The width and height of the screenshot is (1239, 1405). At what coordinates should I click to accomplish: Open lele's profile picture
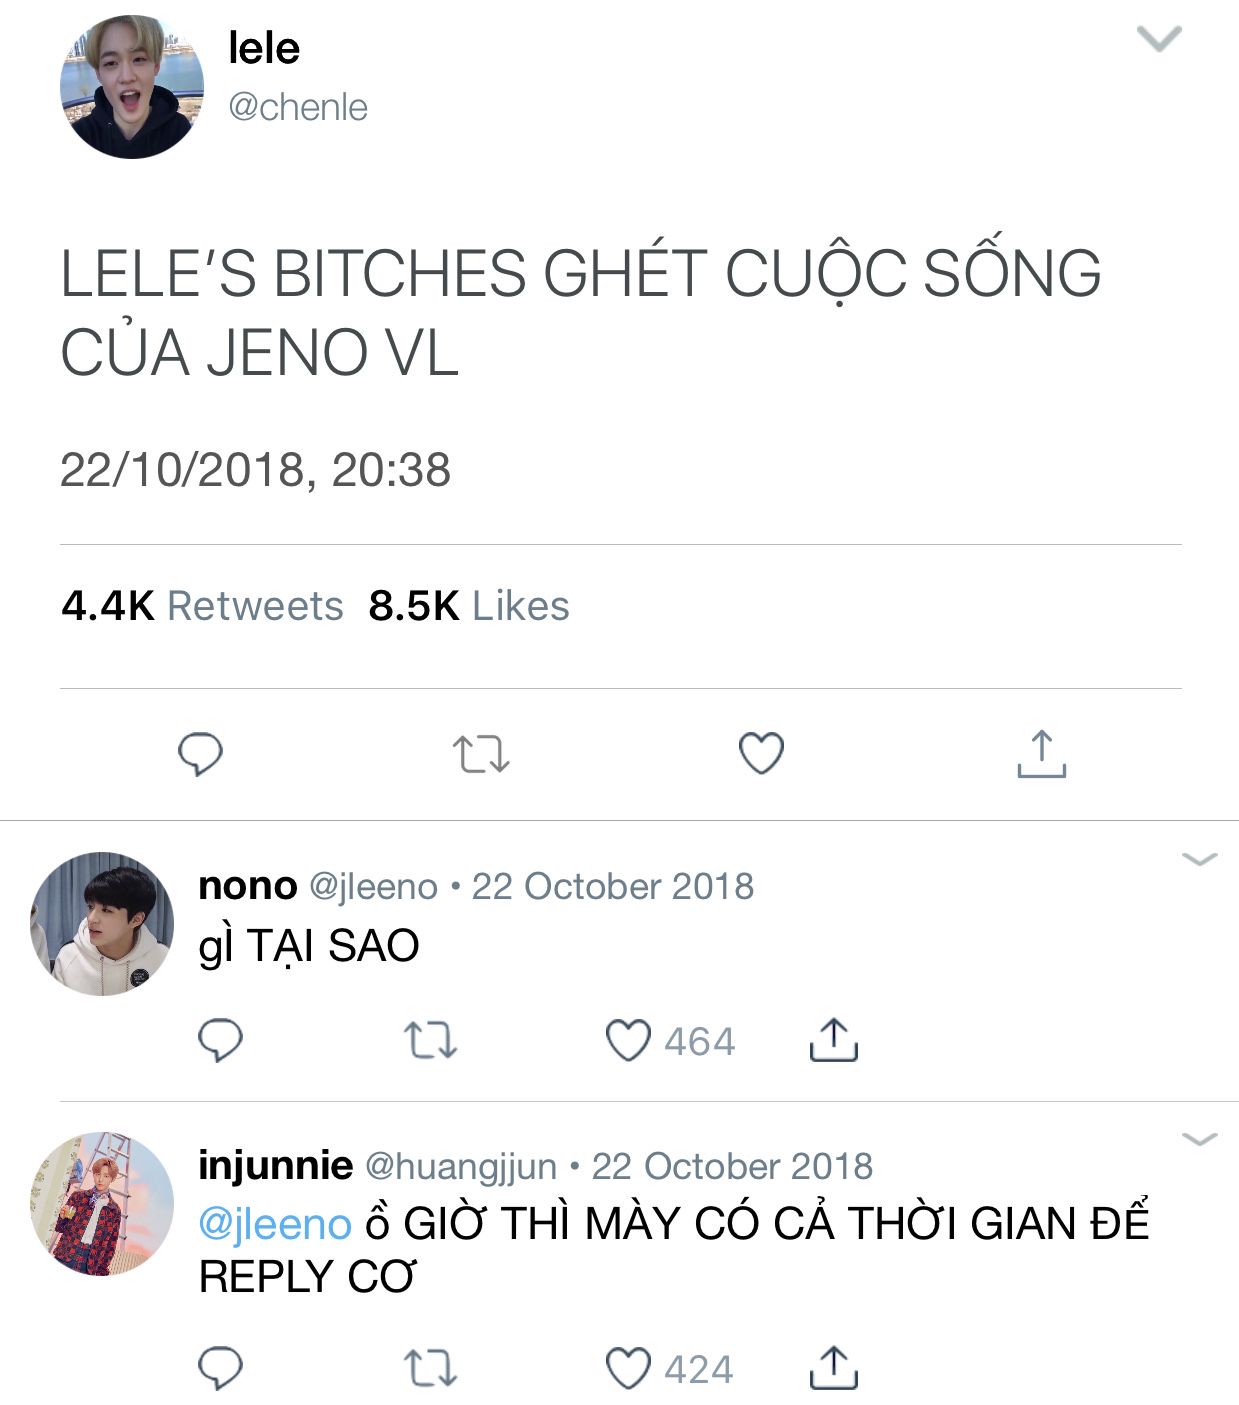point(132,87)
